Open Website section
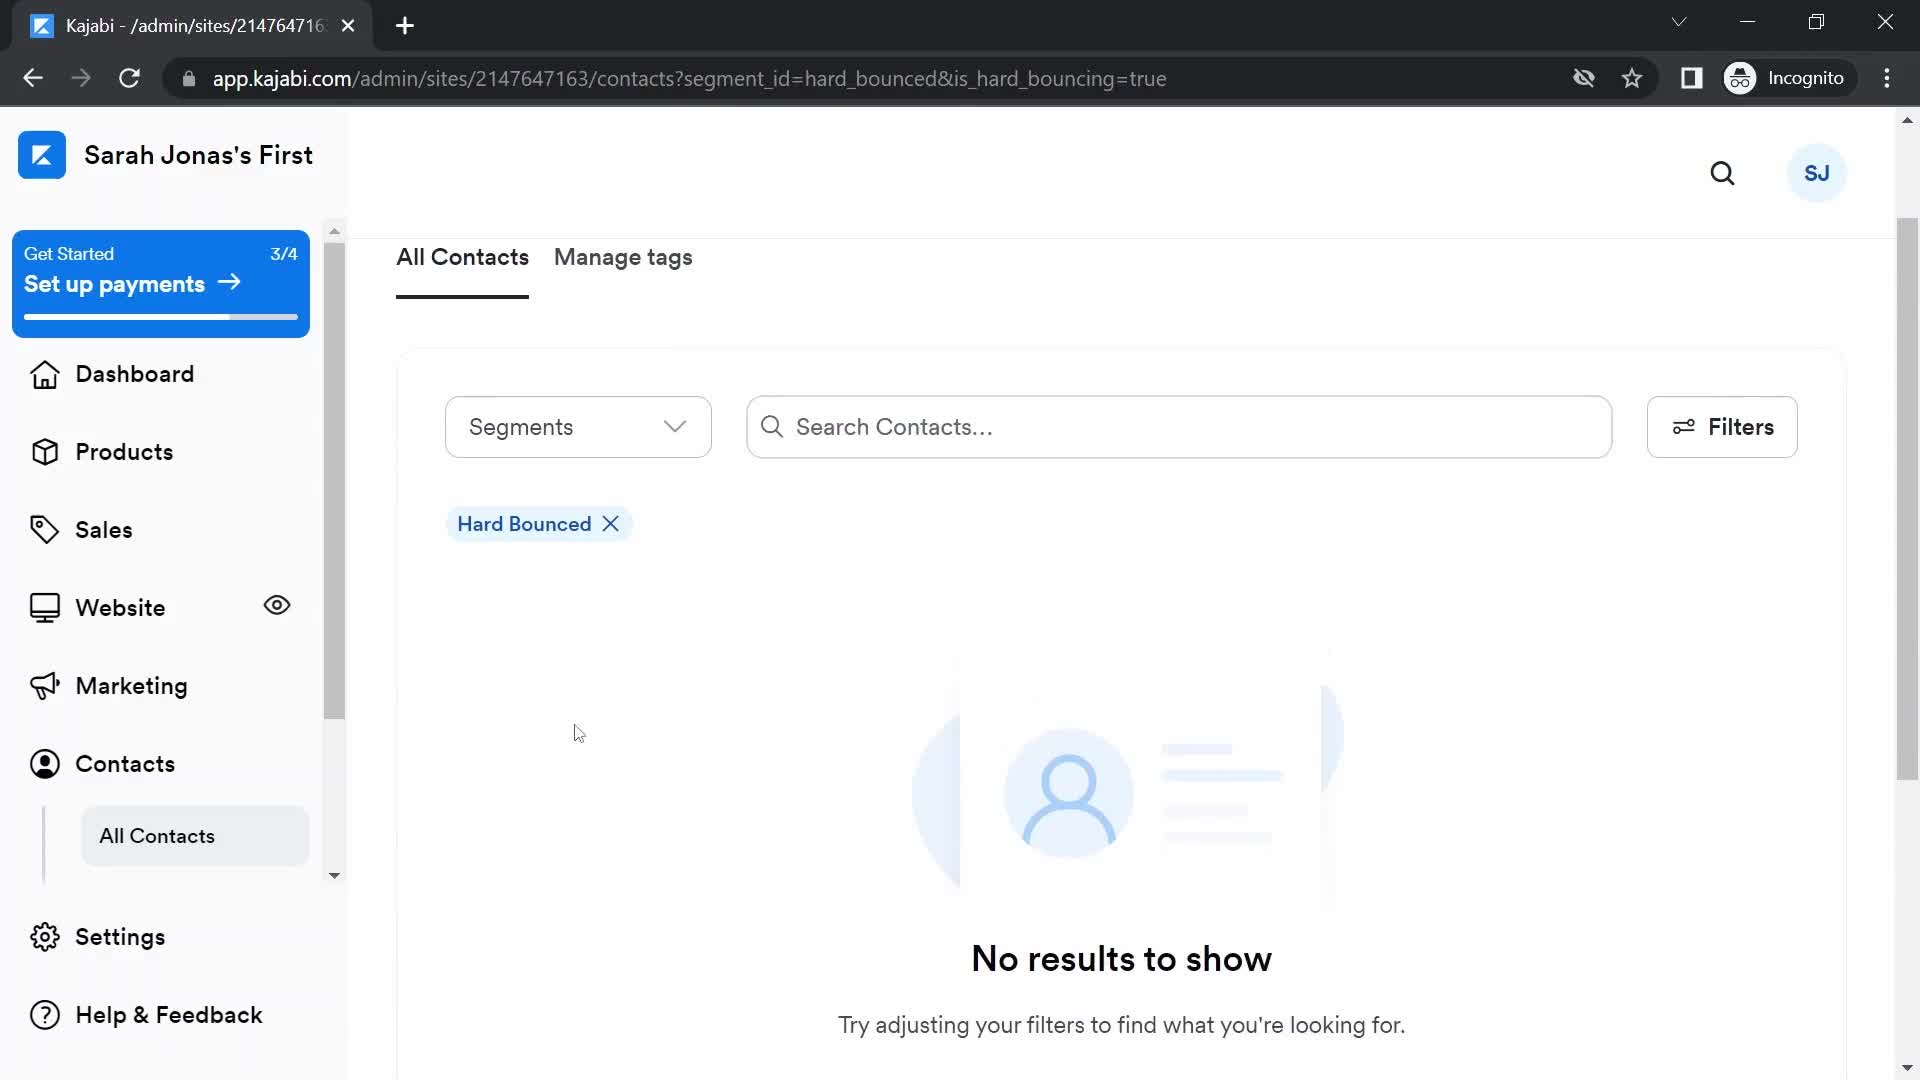This screenshot has width=1920, height=1080. [x=120, y=607]
